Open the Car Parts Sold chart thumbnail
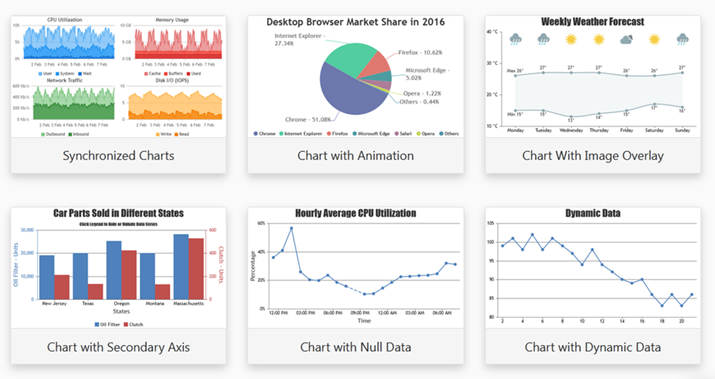Screen dimensions: 715x379 click(119, 268)
